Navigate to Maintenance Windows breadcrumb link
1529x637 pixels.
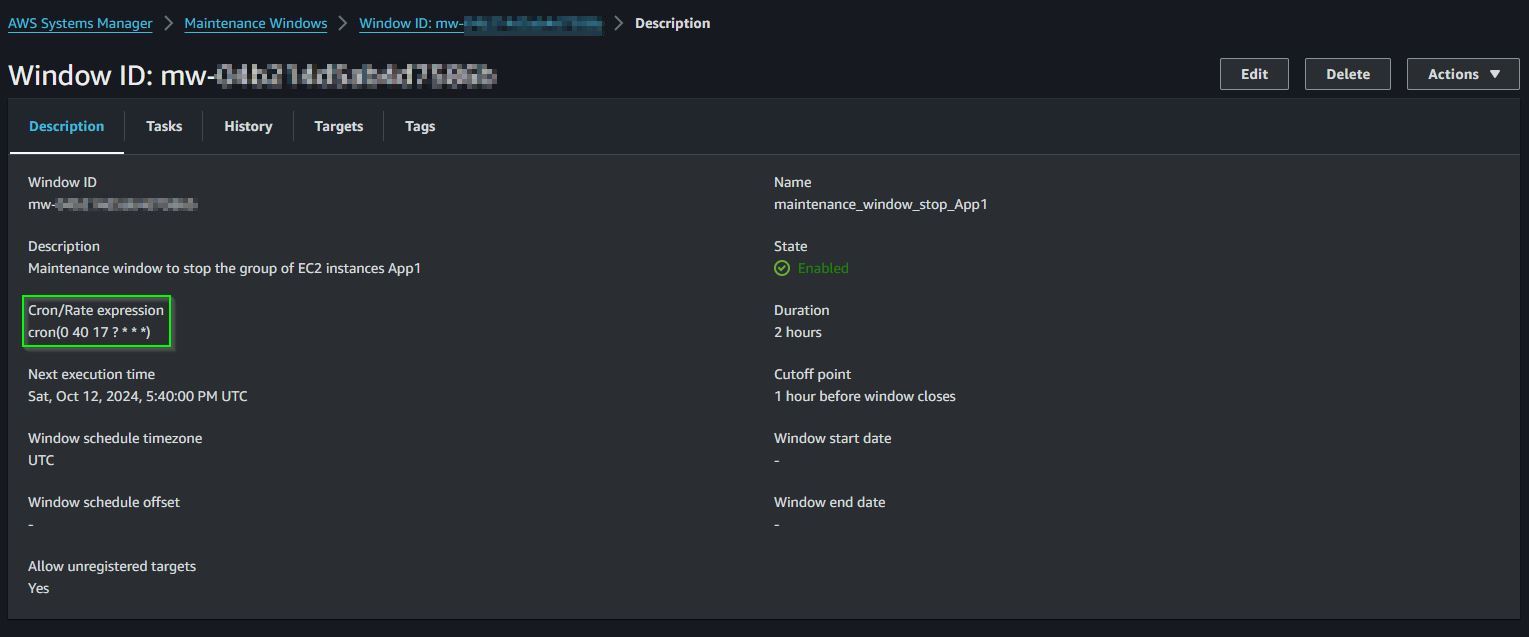(x=256, y=23)
